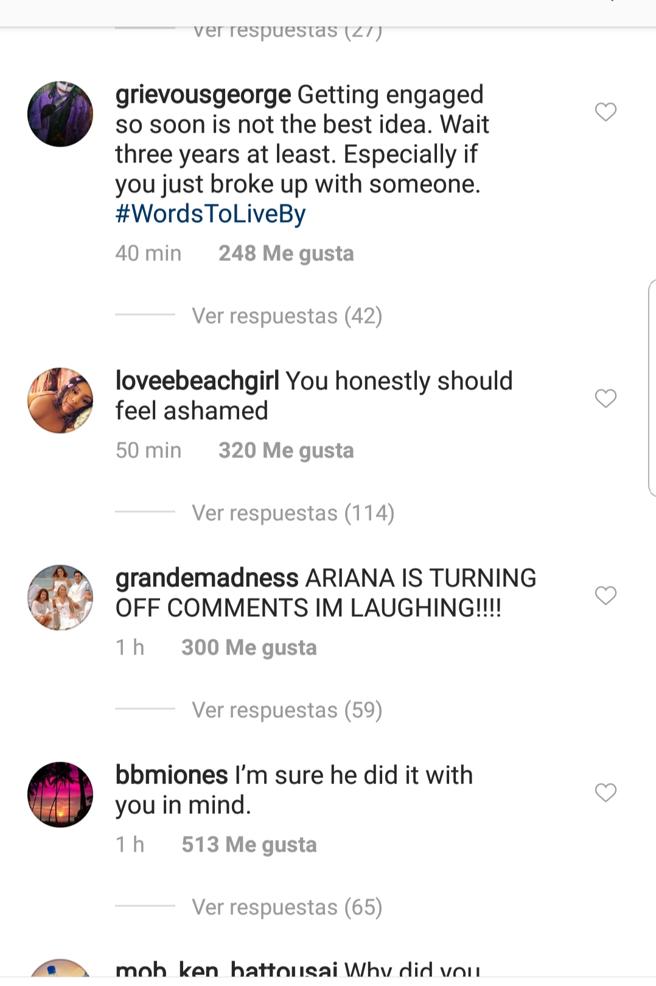Open bbmiones' sunset profile picture

[x=59, y=793]
